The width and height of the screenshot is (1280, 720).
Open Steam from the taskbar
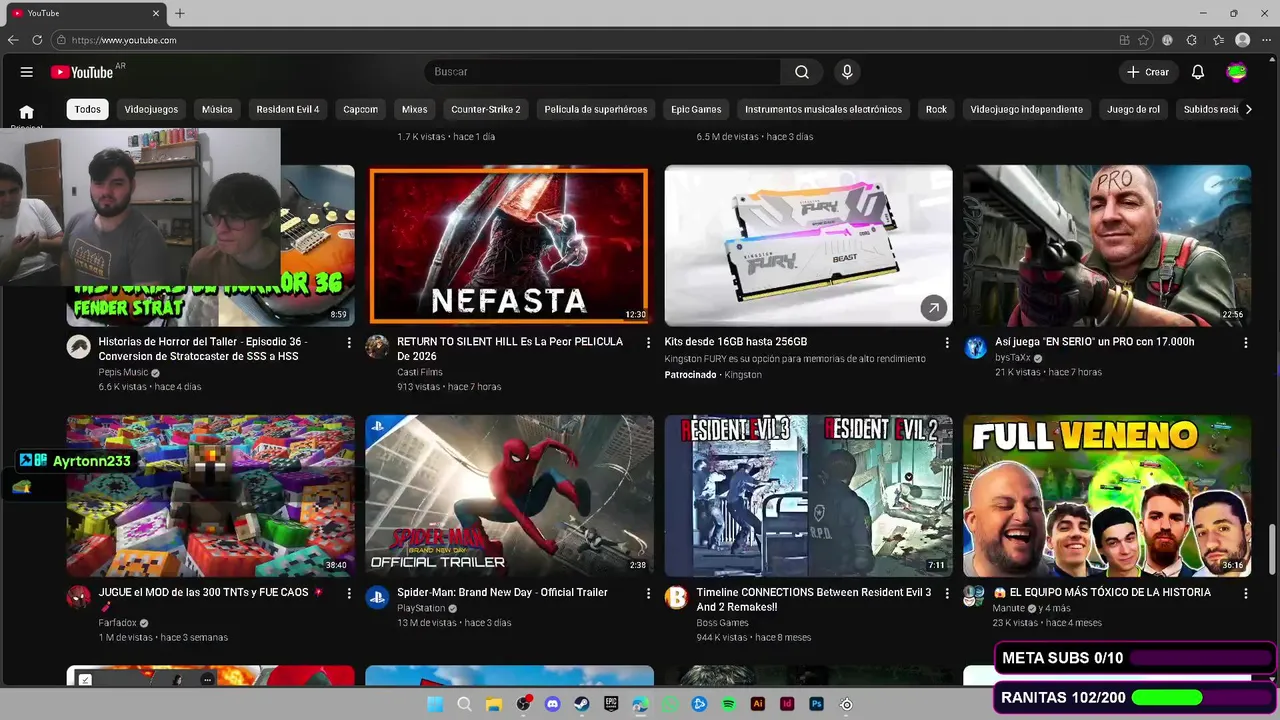tap(581, 704)
